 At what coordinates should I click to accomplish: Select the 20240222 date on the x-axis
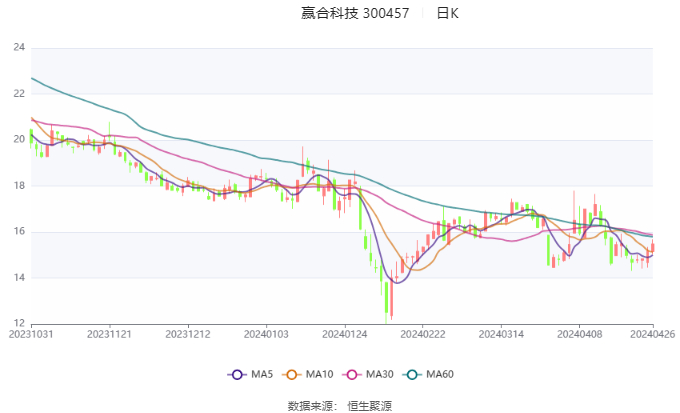(x=421, y=335)
